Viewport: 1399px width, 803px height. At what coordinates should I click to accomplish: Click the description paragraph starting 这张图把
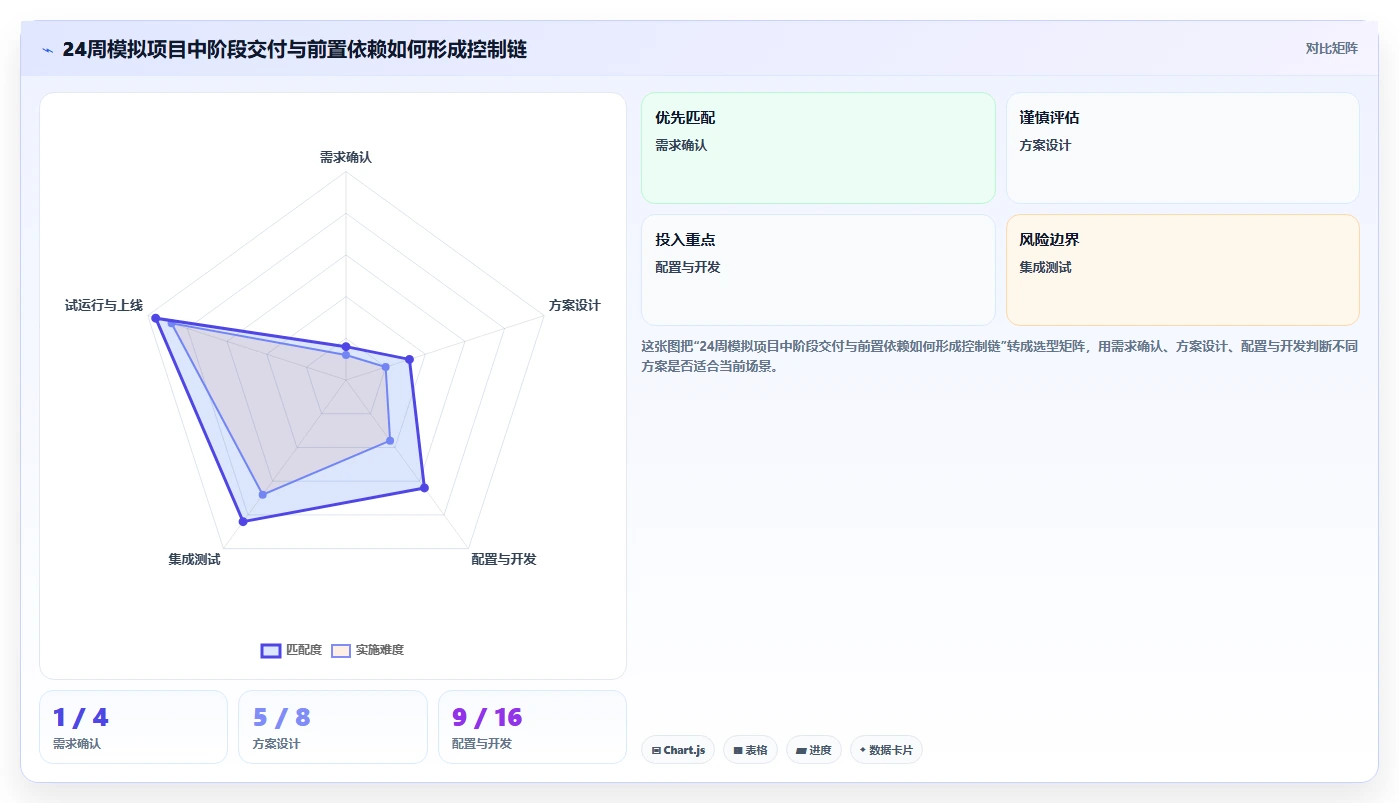pyautogui.click(x=999, y=356)
